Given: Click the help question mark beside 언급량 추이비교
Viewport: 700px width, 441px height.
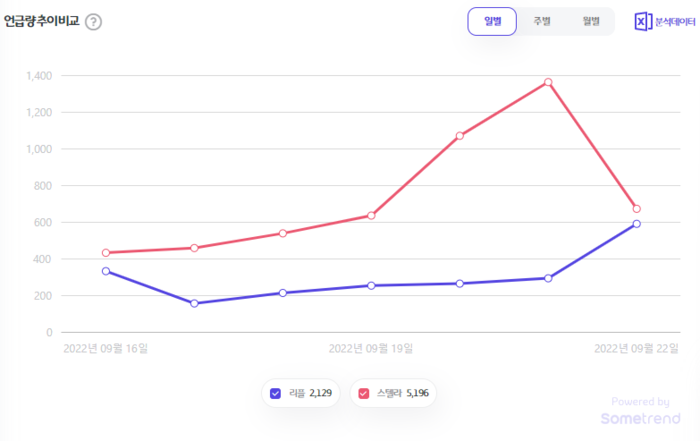Looking at the screenshot, I should click(x=93, y=22).
